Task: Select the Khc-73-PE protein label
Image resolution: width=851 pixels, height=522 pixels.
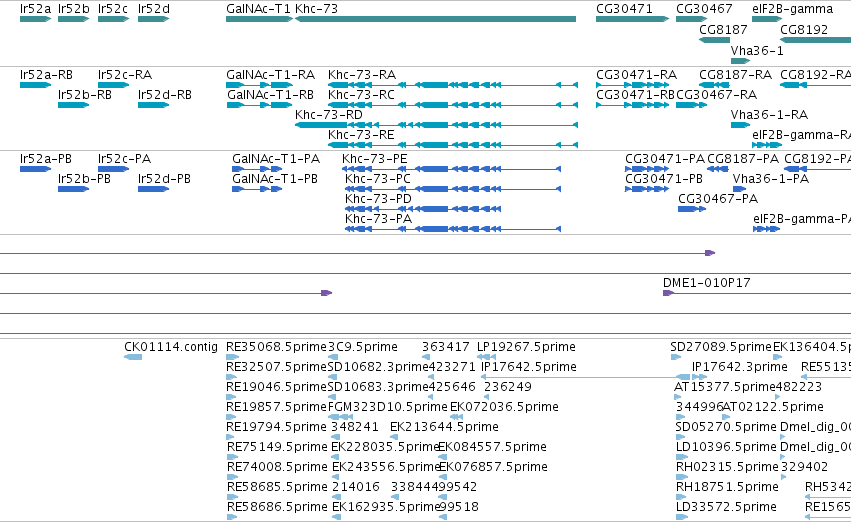Action: (375, 158)
